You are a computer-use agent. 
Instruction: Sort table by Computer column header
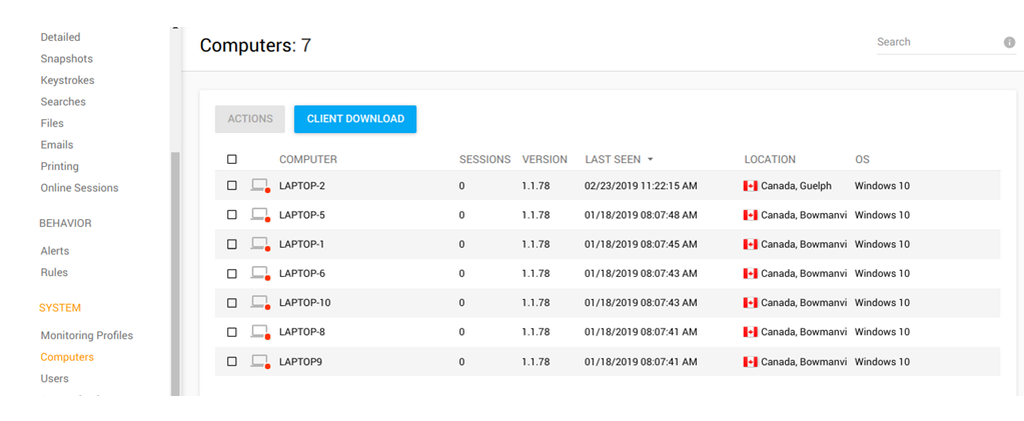(308, 159)
